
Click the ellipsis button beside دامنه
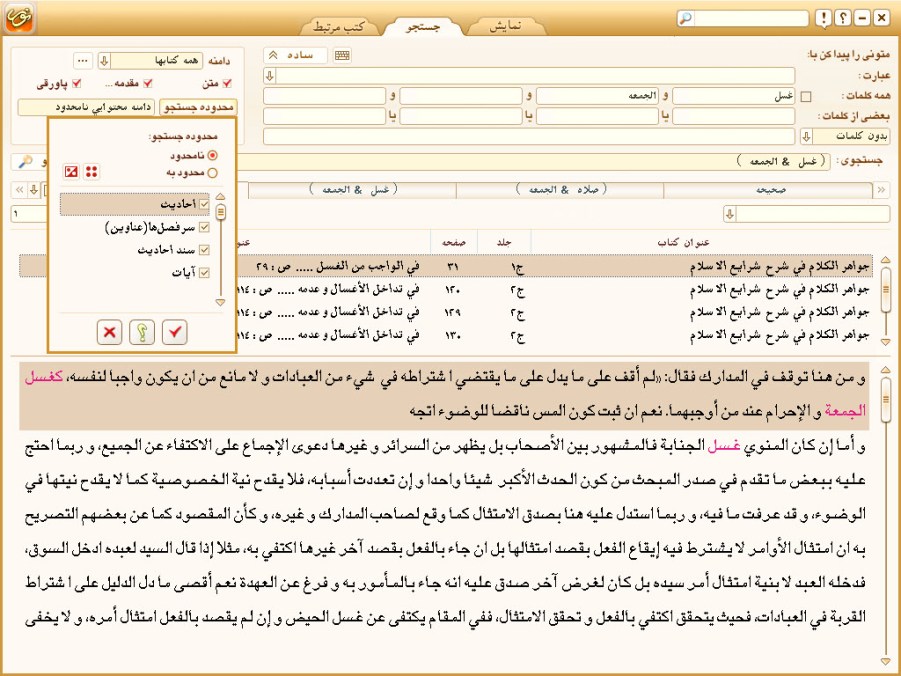tap(83, 60)
